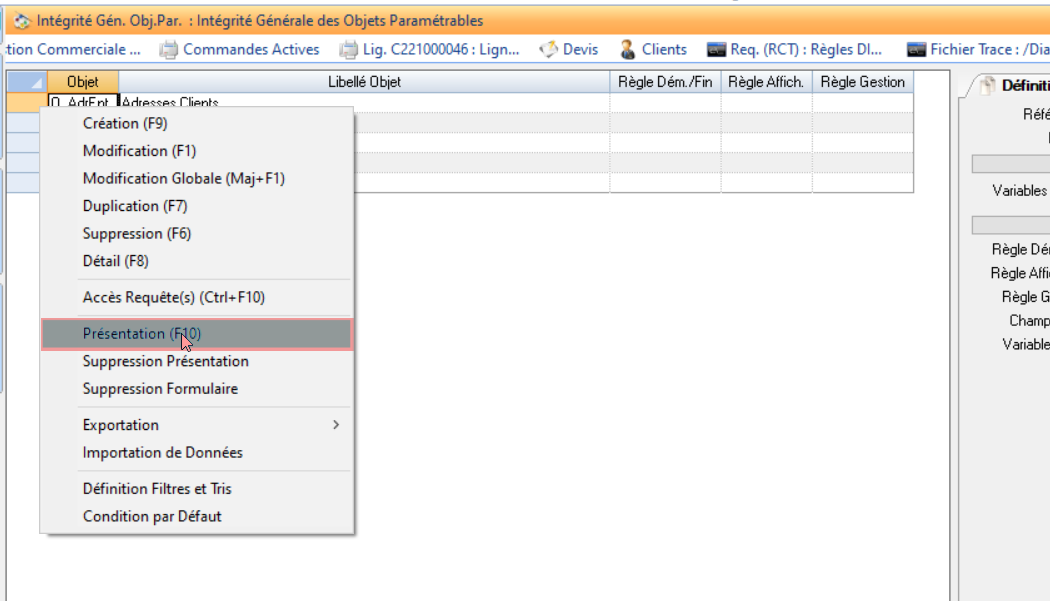This screenshot has height=601, width=1050.
Task: Click the Définition tab page icon
Action: click(x=988, y=87)
